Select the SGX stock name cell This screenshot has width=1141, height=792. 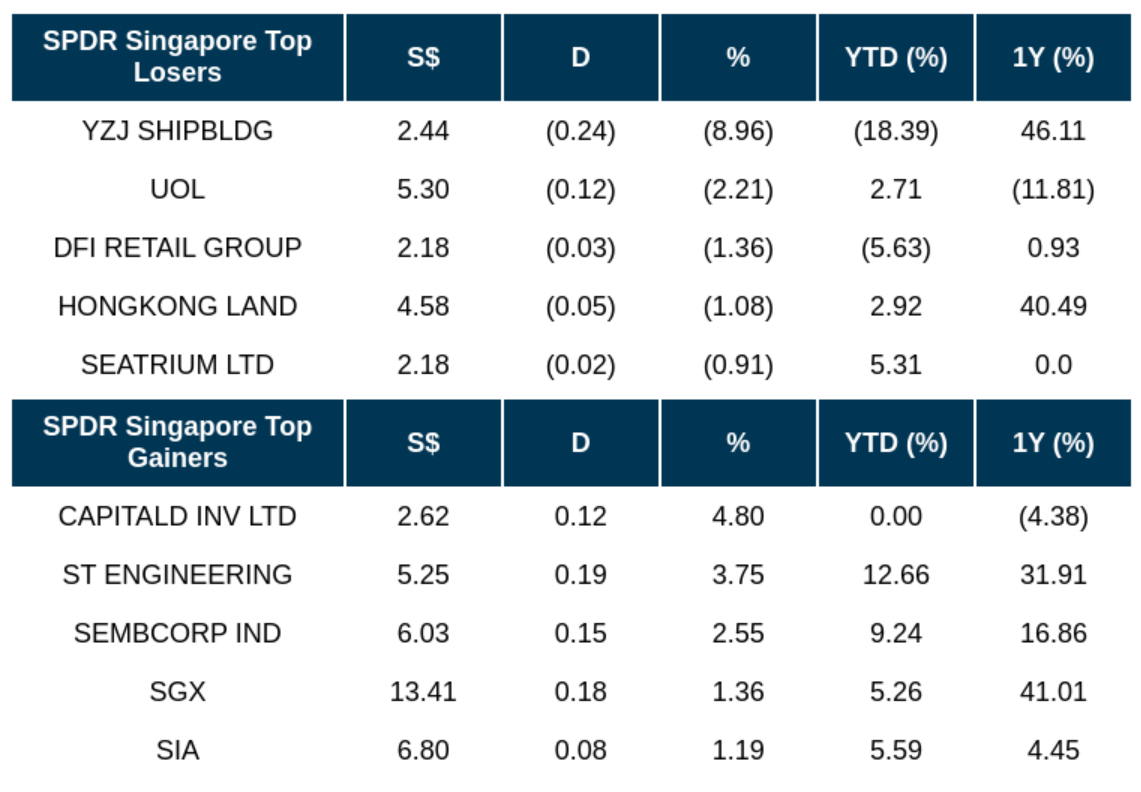pos(177,691)
